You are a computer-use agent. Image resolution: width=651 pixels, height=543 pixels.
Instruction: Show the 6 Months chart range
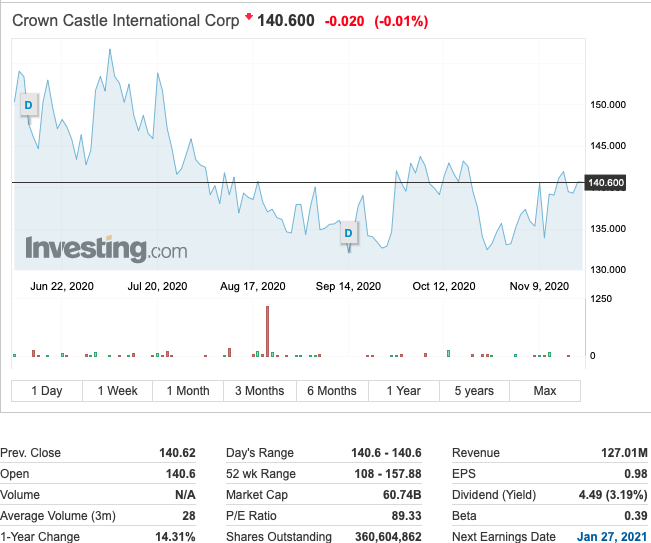pyautogui.click(x=332, y=391)
